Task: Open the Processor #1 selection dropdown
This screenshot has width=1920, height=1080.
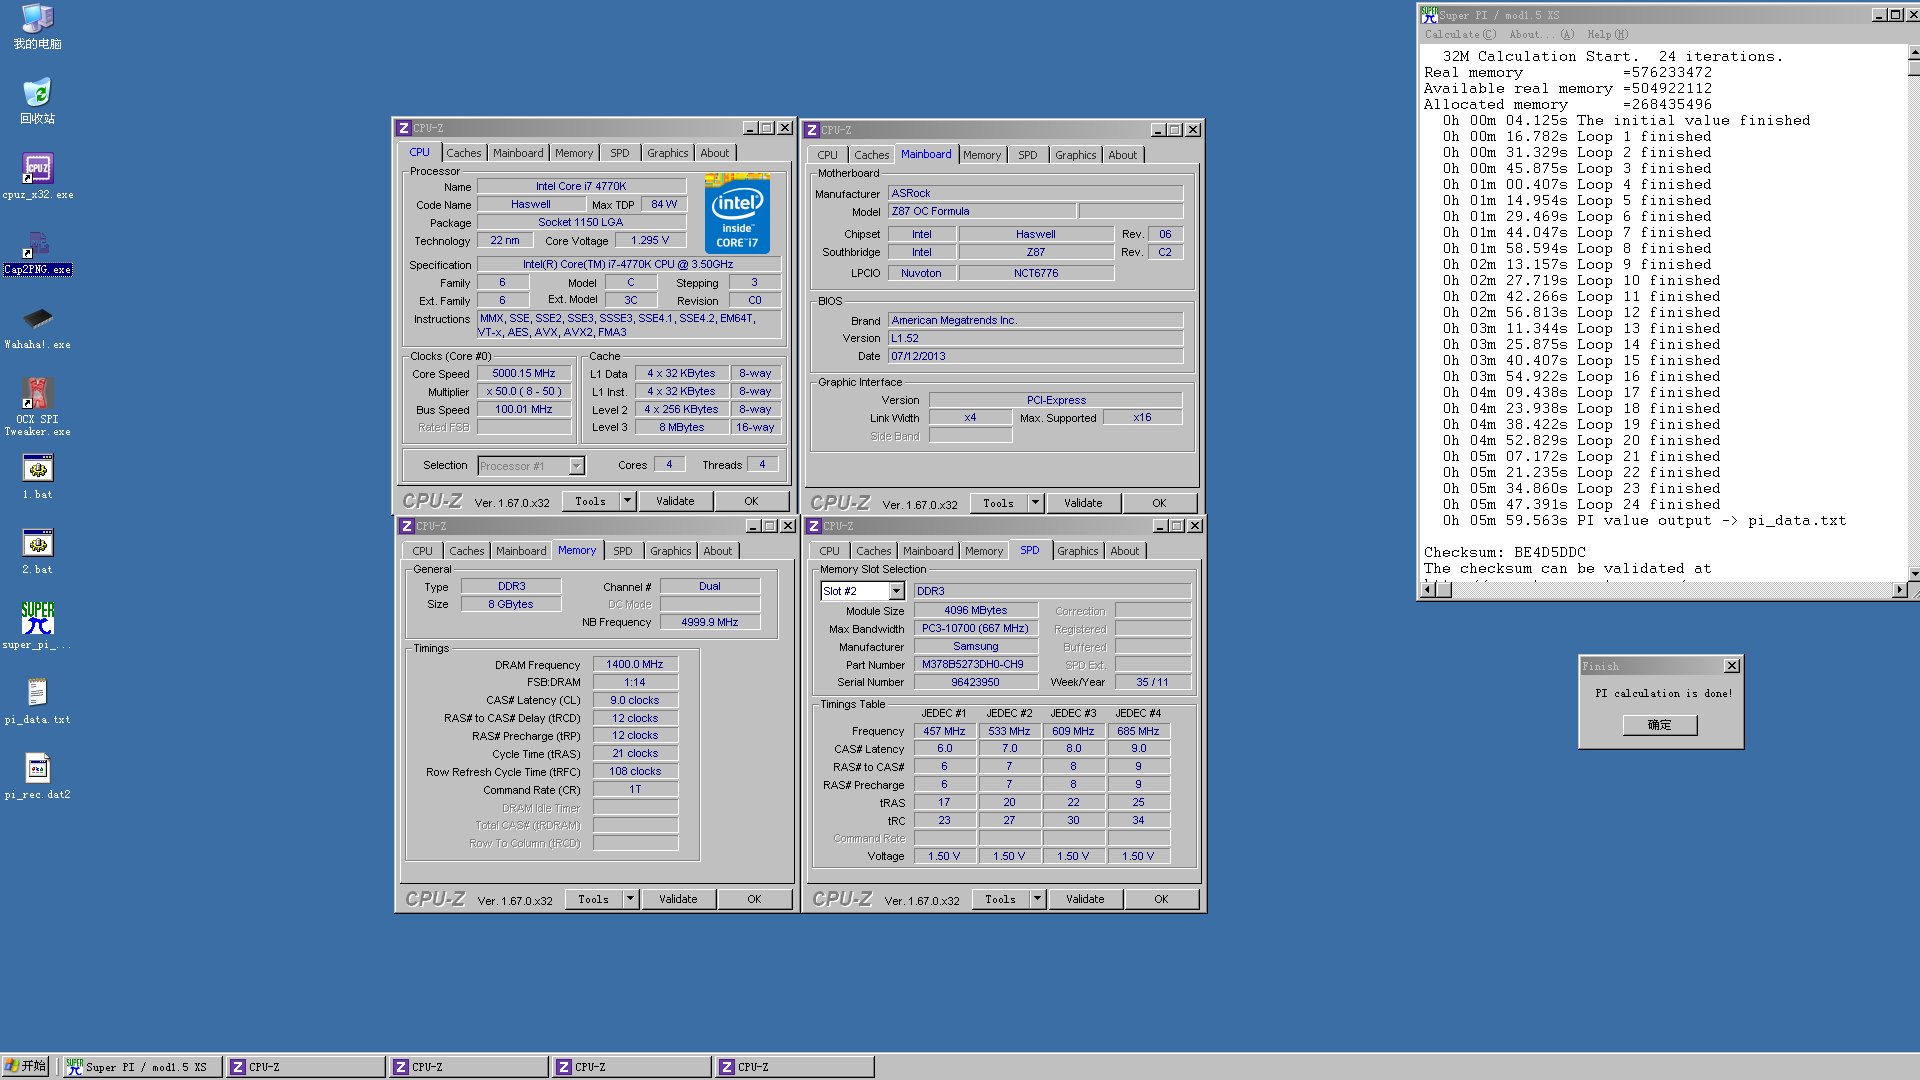Action: [576, 466]
